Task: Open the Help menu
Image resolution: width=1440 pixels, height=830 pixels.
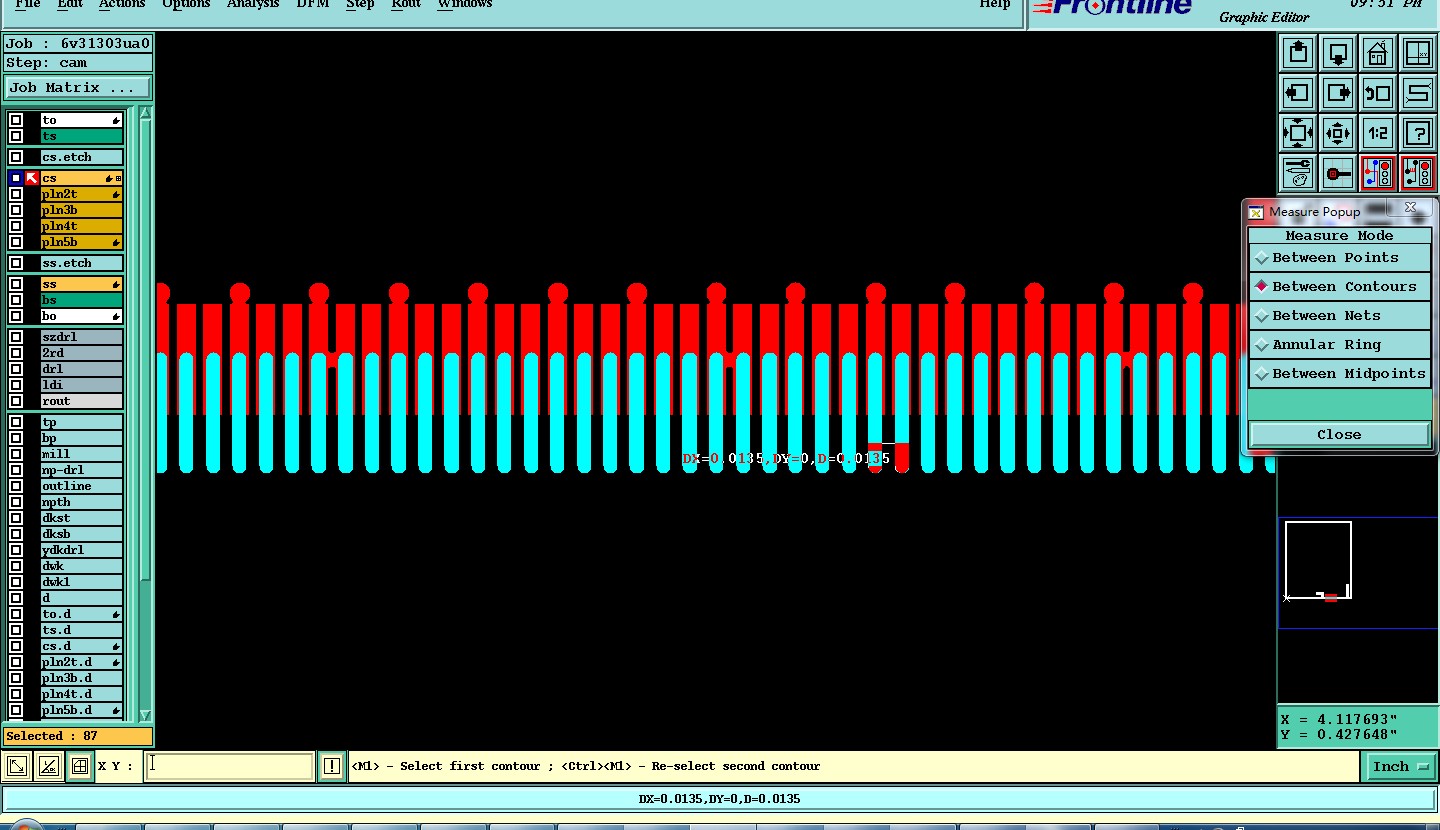Action: 994,4
